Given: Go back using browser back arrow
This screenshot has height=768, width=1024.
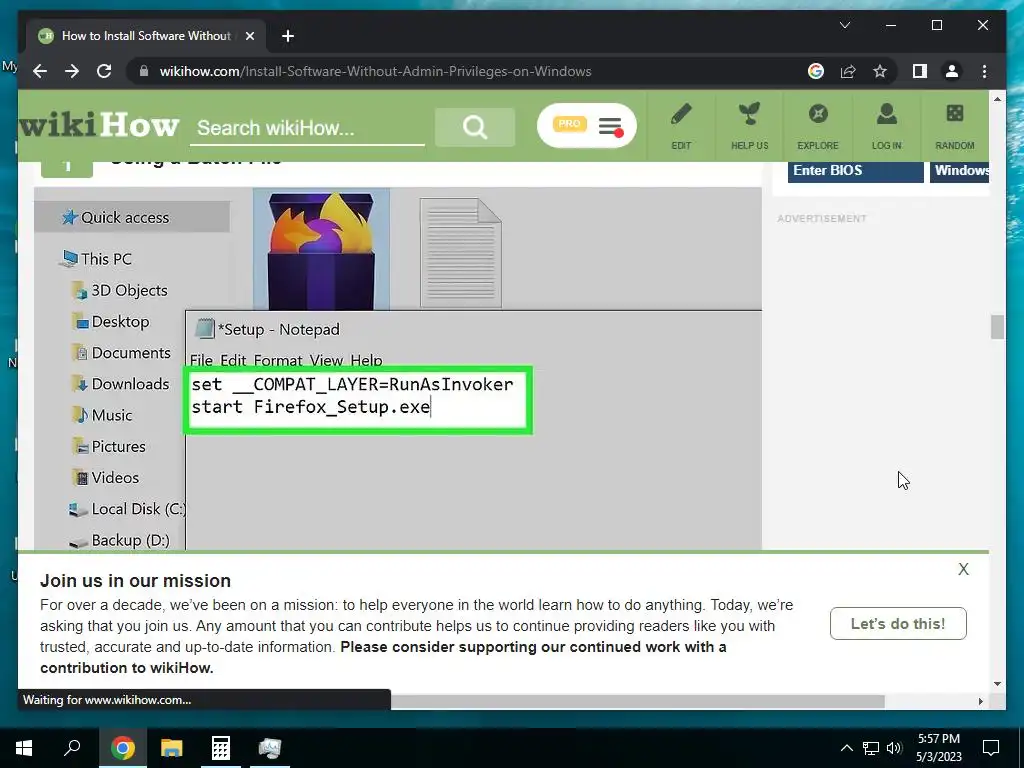Looking at the screenshot, I should point(40,71).
